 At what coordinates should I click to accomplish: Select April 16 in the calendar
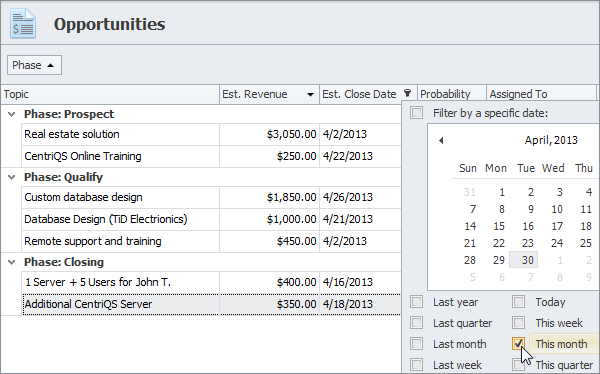tap(528, 226)
